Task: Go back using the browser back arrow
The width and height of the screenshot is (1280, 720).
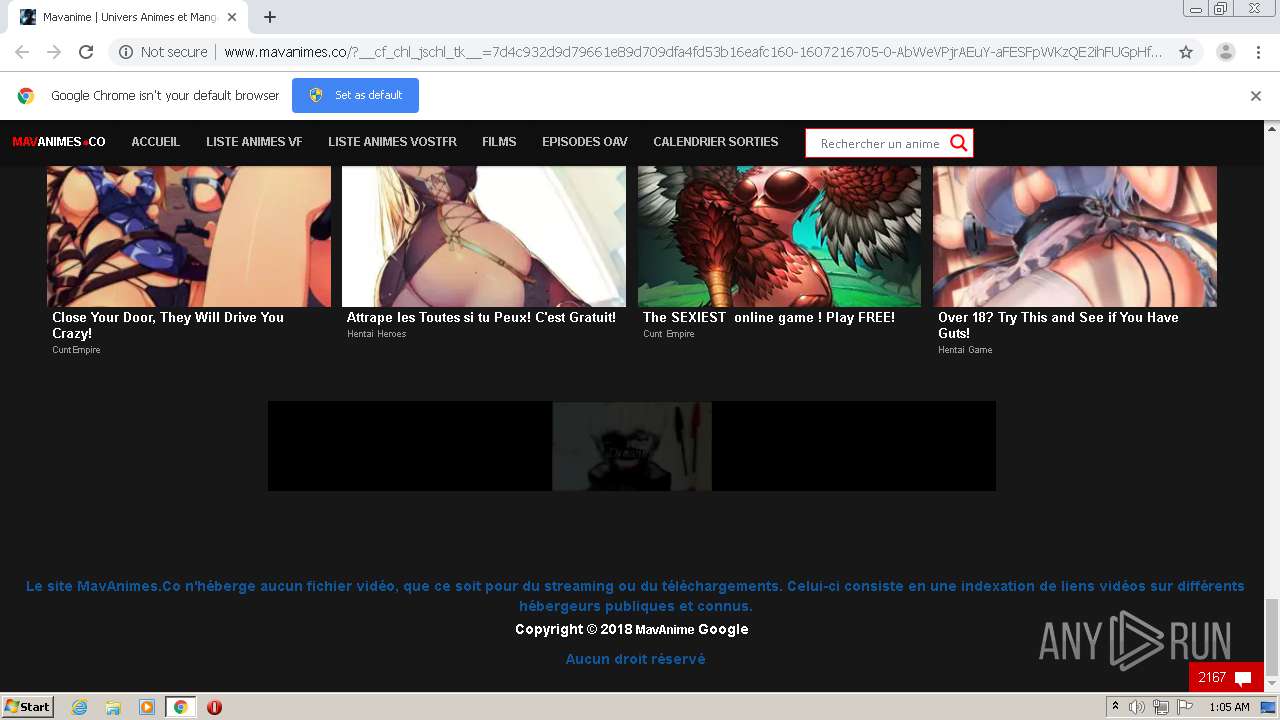Action: (x=22, y=52)
